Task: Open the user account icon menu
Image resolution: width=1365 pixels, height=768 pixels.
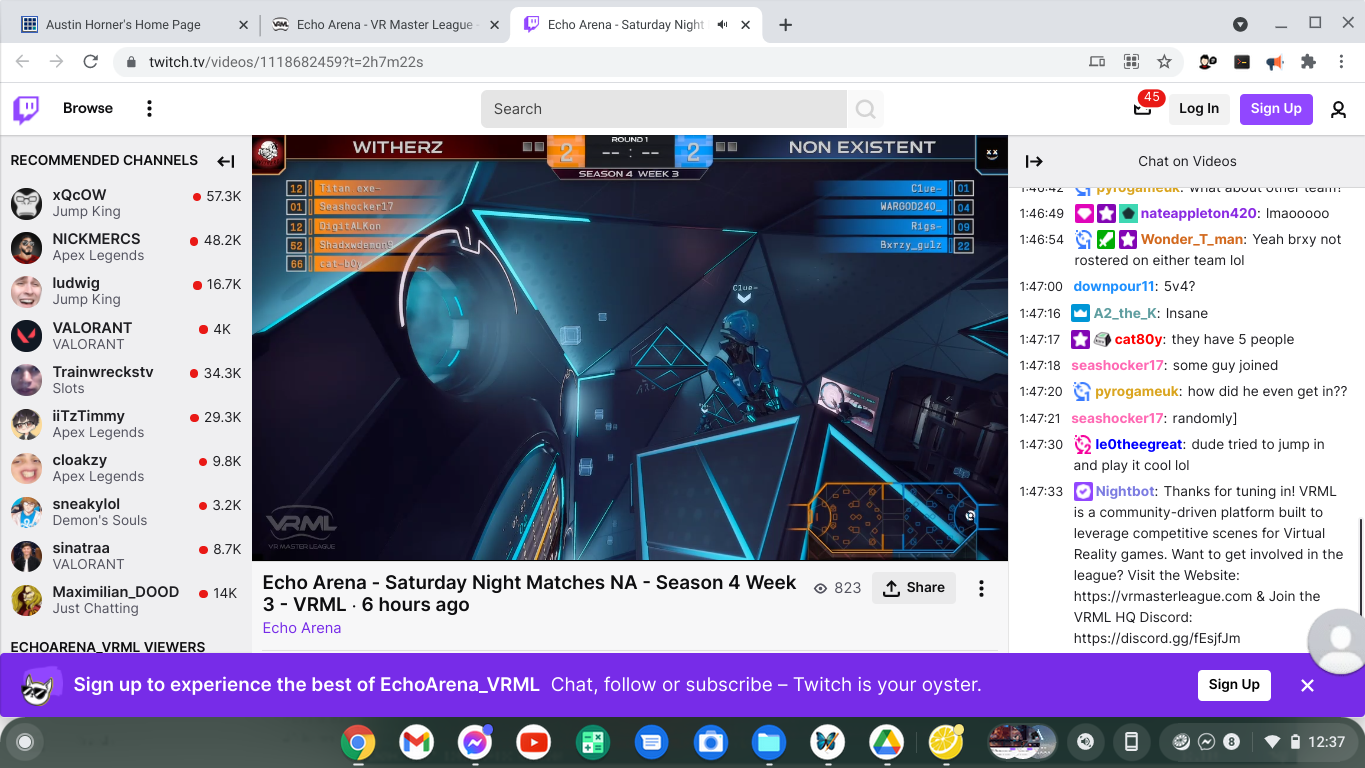Action: pos(1338,109)
